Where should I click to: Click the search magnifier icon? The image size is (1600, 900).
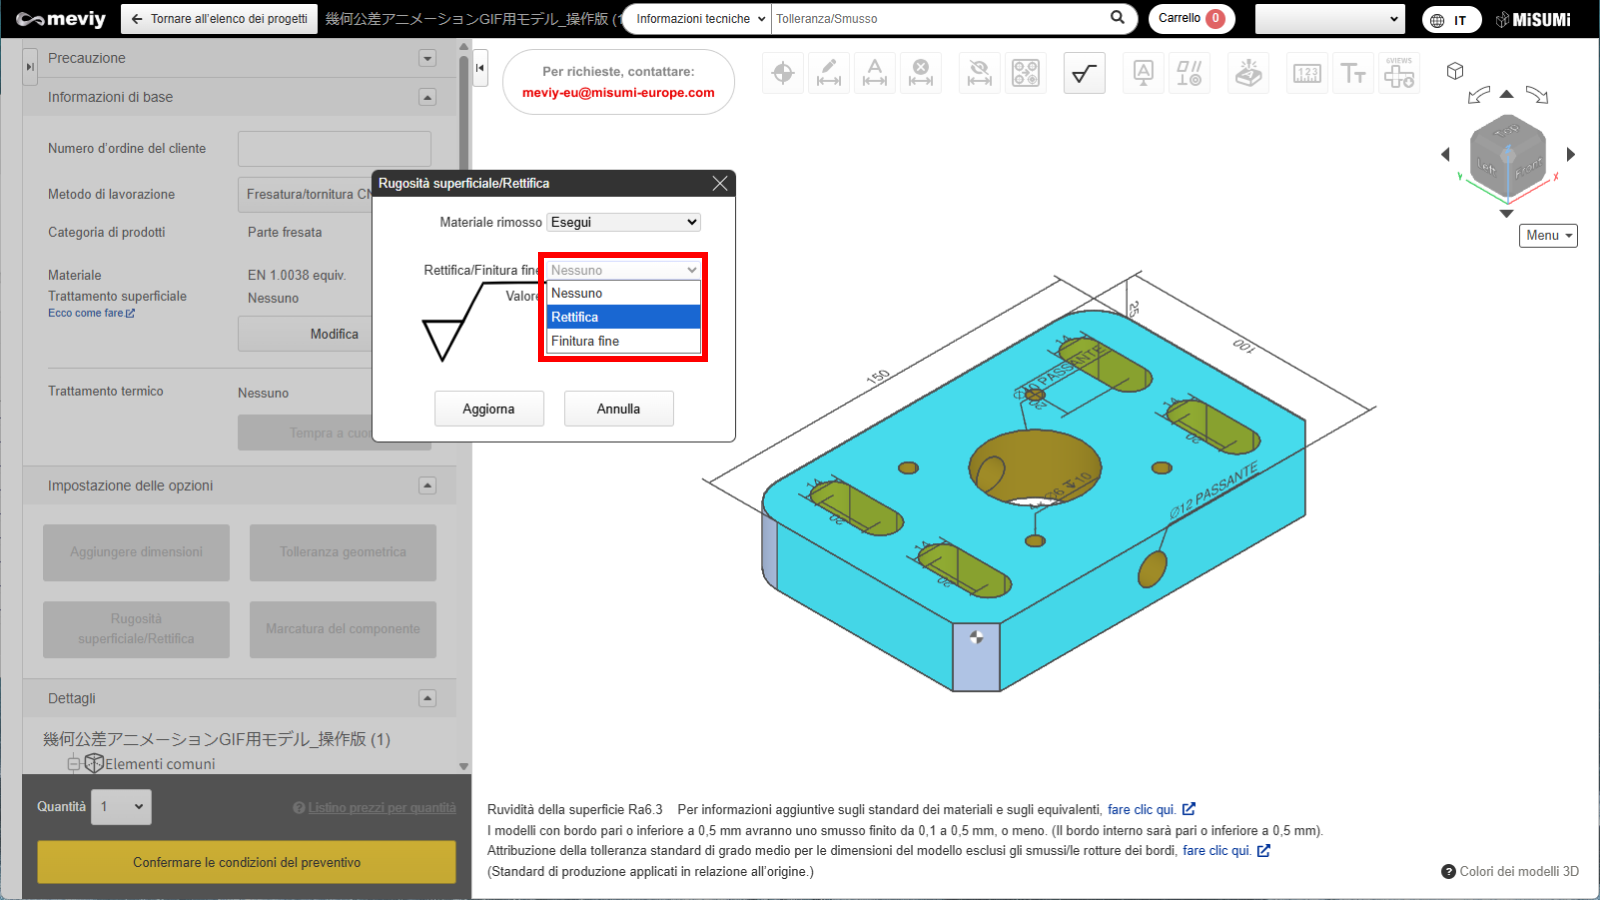click(1117, 18)
